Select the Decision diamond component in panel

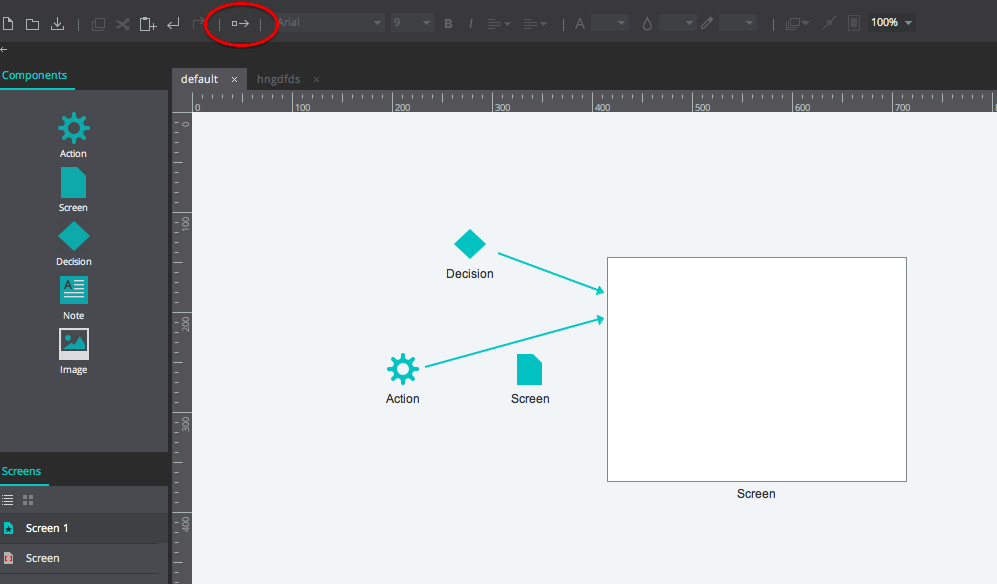pos(73,237)
